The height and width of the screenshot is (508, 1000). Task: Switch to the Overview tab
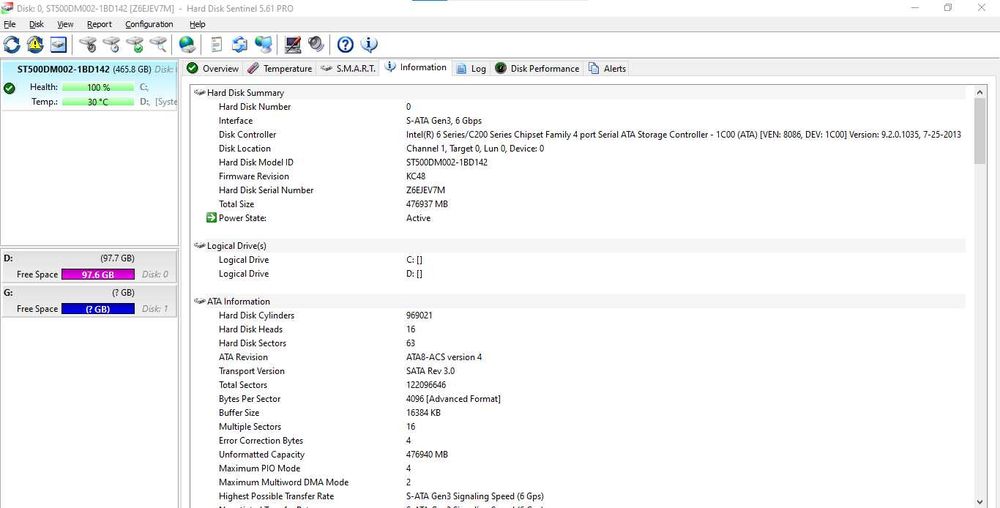pyautogui.click(x=213, y=68)
